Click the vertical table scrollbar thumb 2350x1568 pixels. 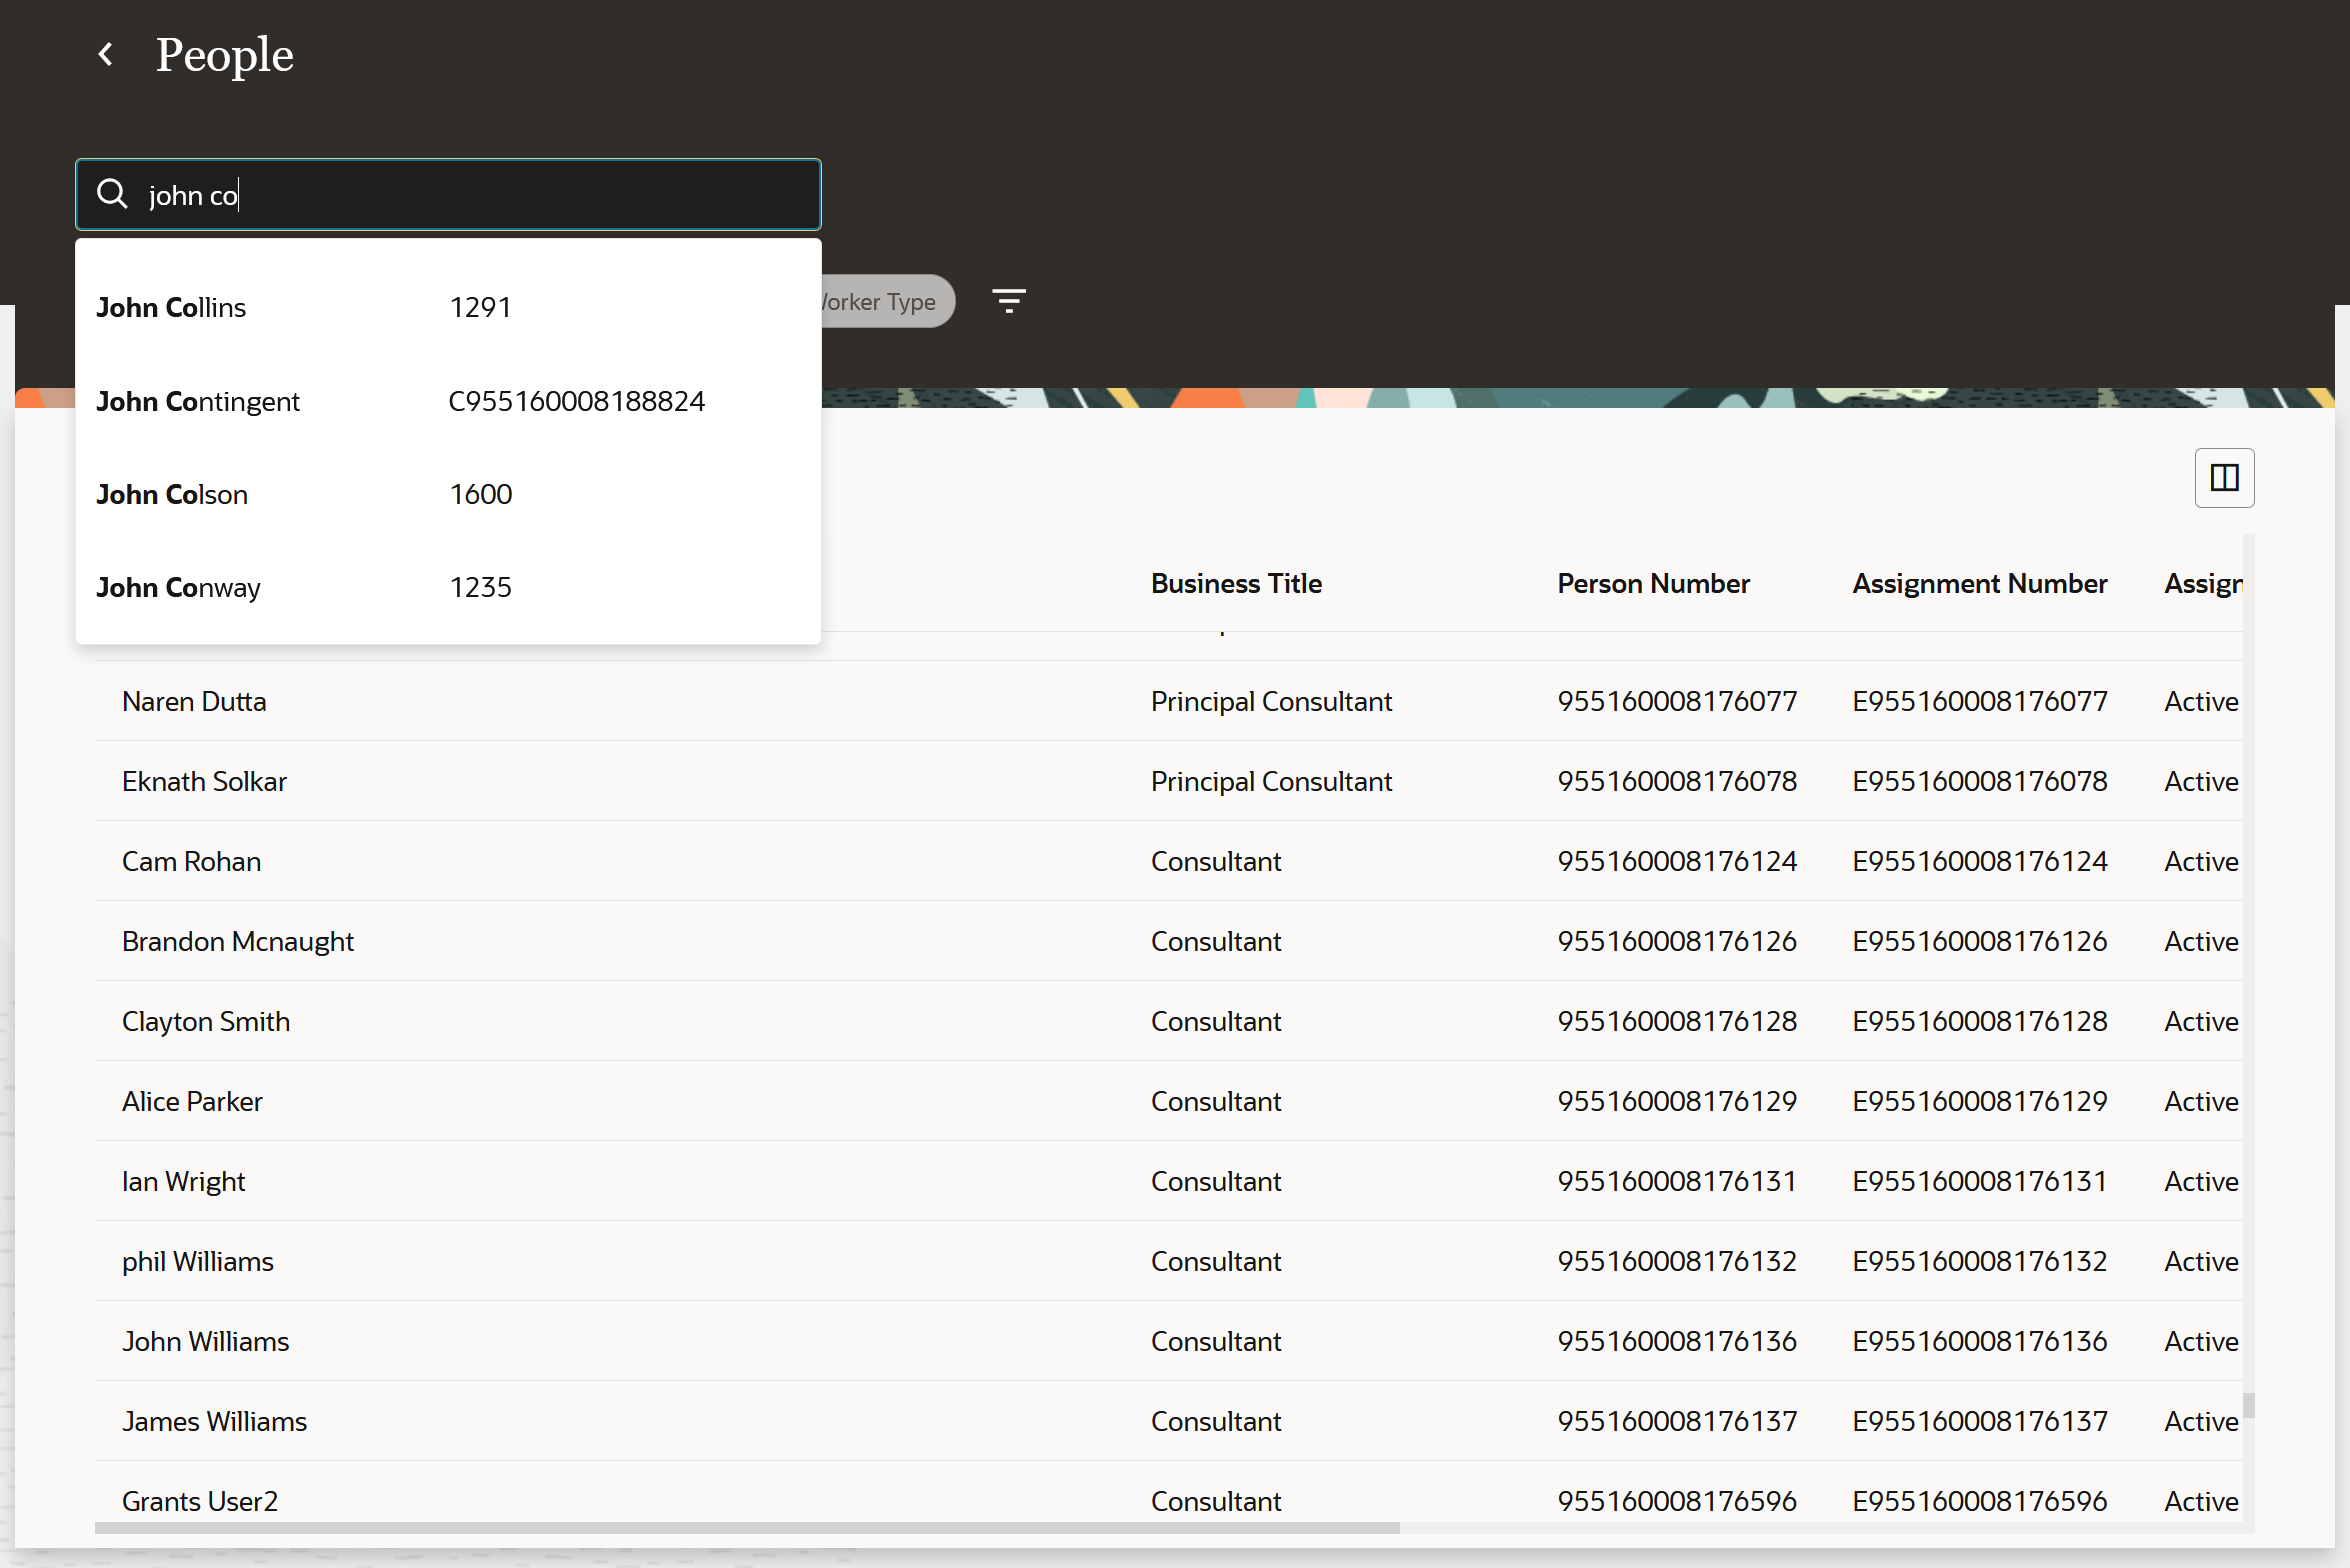tap(2248, 1406)
